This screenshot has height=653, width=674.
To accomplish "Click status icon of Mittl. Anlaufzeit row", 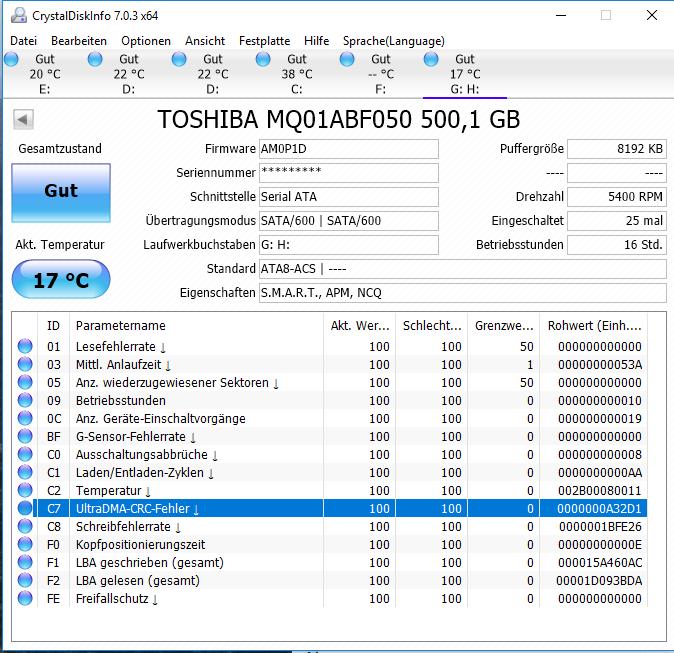I will (x=25, y=364).
